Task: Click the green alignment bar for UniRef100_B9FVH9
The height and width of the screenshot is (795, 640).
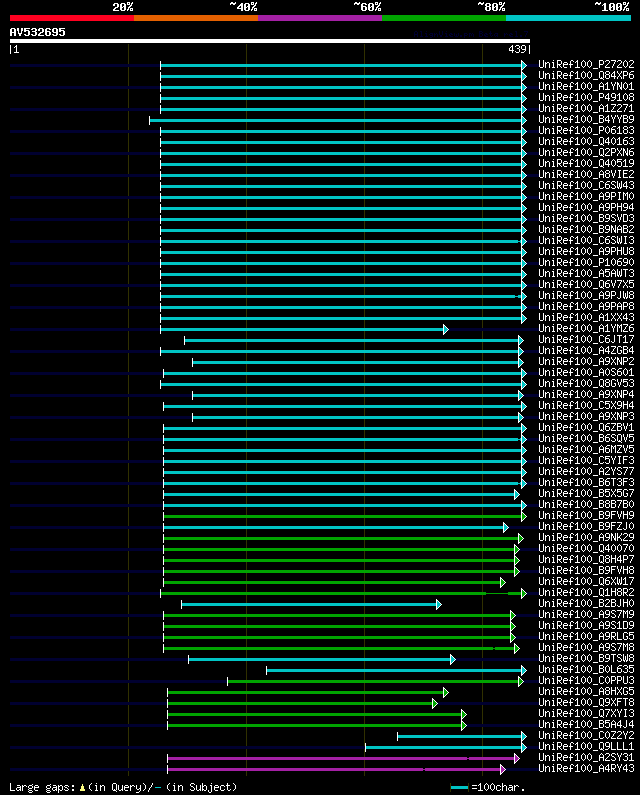Action: pos(344,517)
